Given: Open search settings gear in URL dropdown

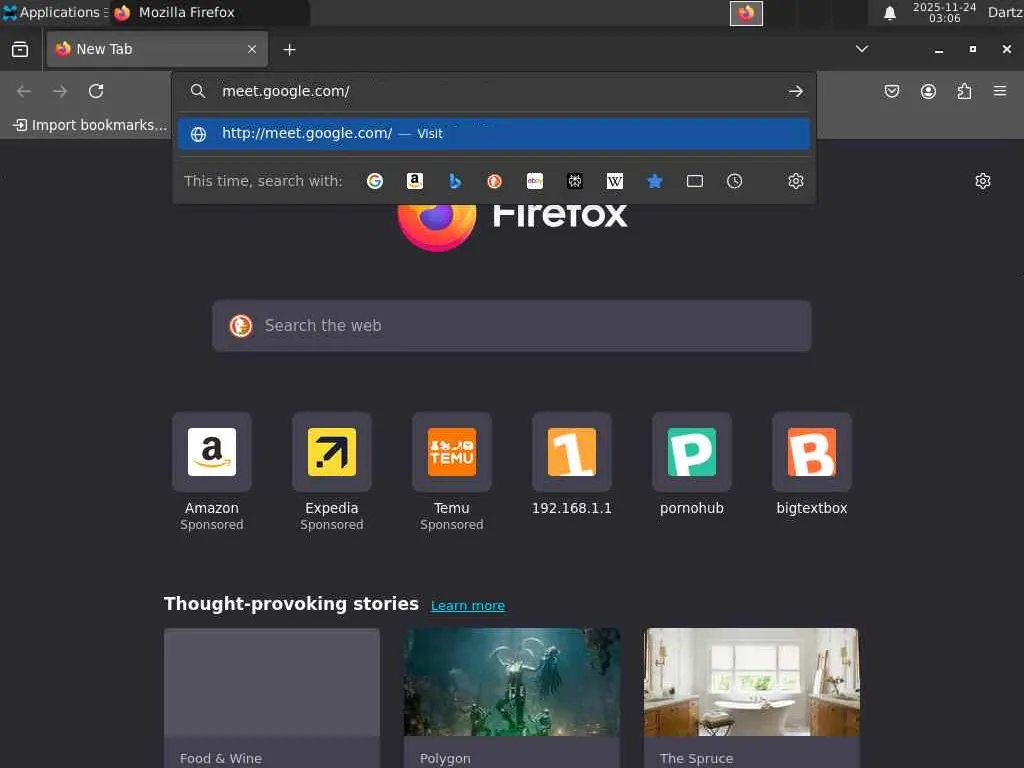Looking at the screenshot, I should pyautogui.click(x=795, y=181).
